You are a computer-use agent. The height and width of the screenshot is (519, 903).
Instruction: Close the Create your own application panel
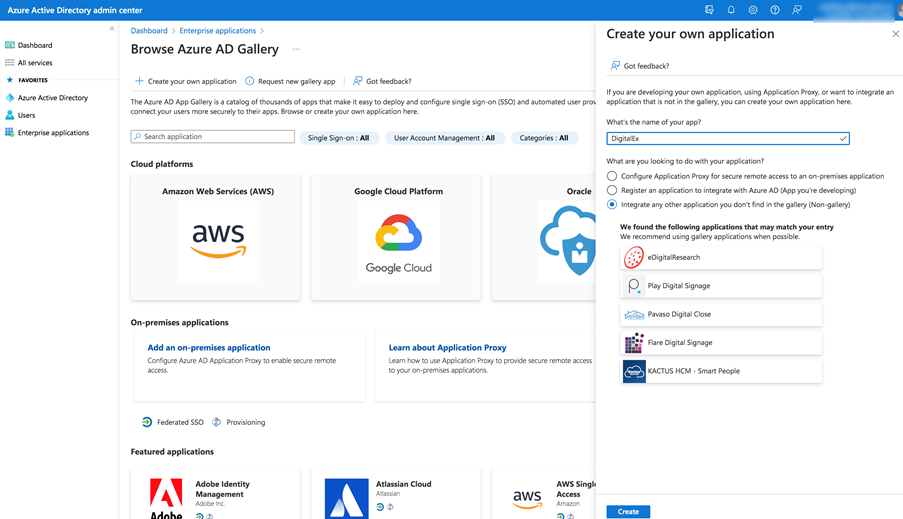point(895,34)
